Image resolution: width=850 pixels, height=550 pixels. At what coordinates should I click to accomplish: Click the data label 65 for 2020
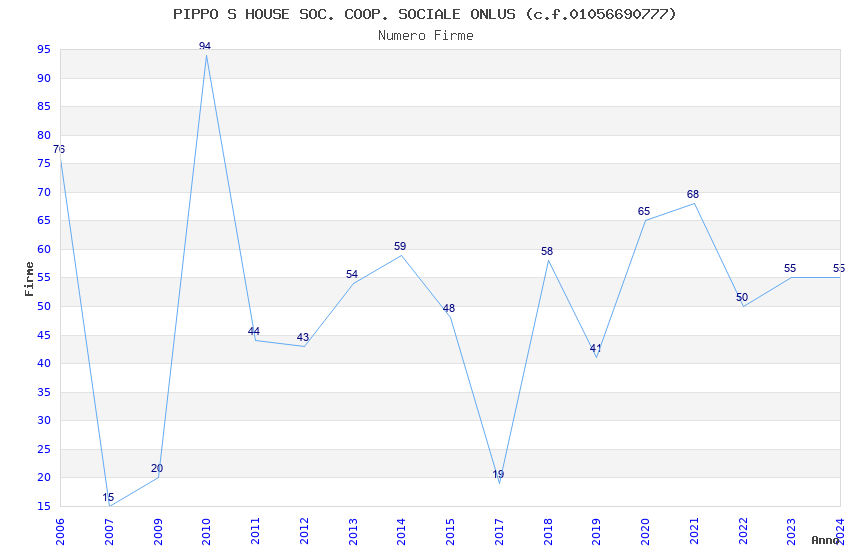coord(644,211)
